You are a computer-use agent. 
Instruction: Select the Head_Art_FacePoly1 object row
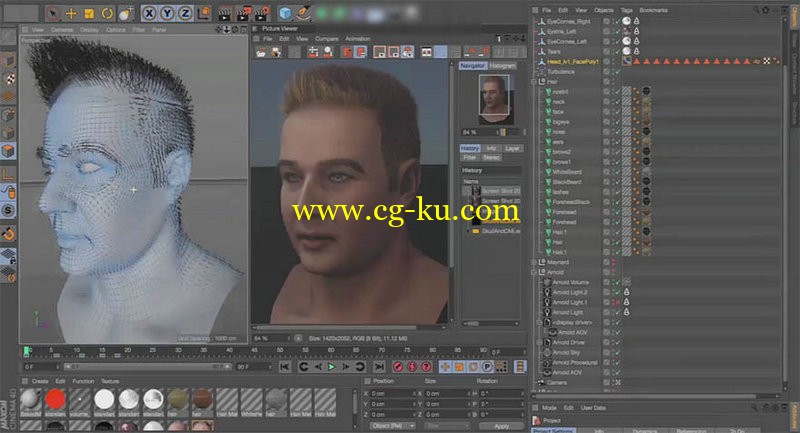(571, 62)
